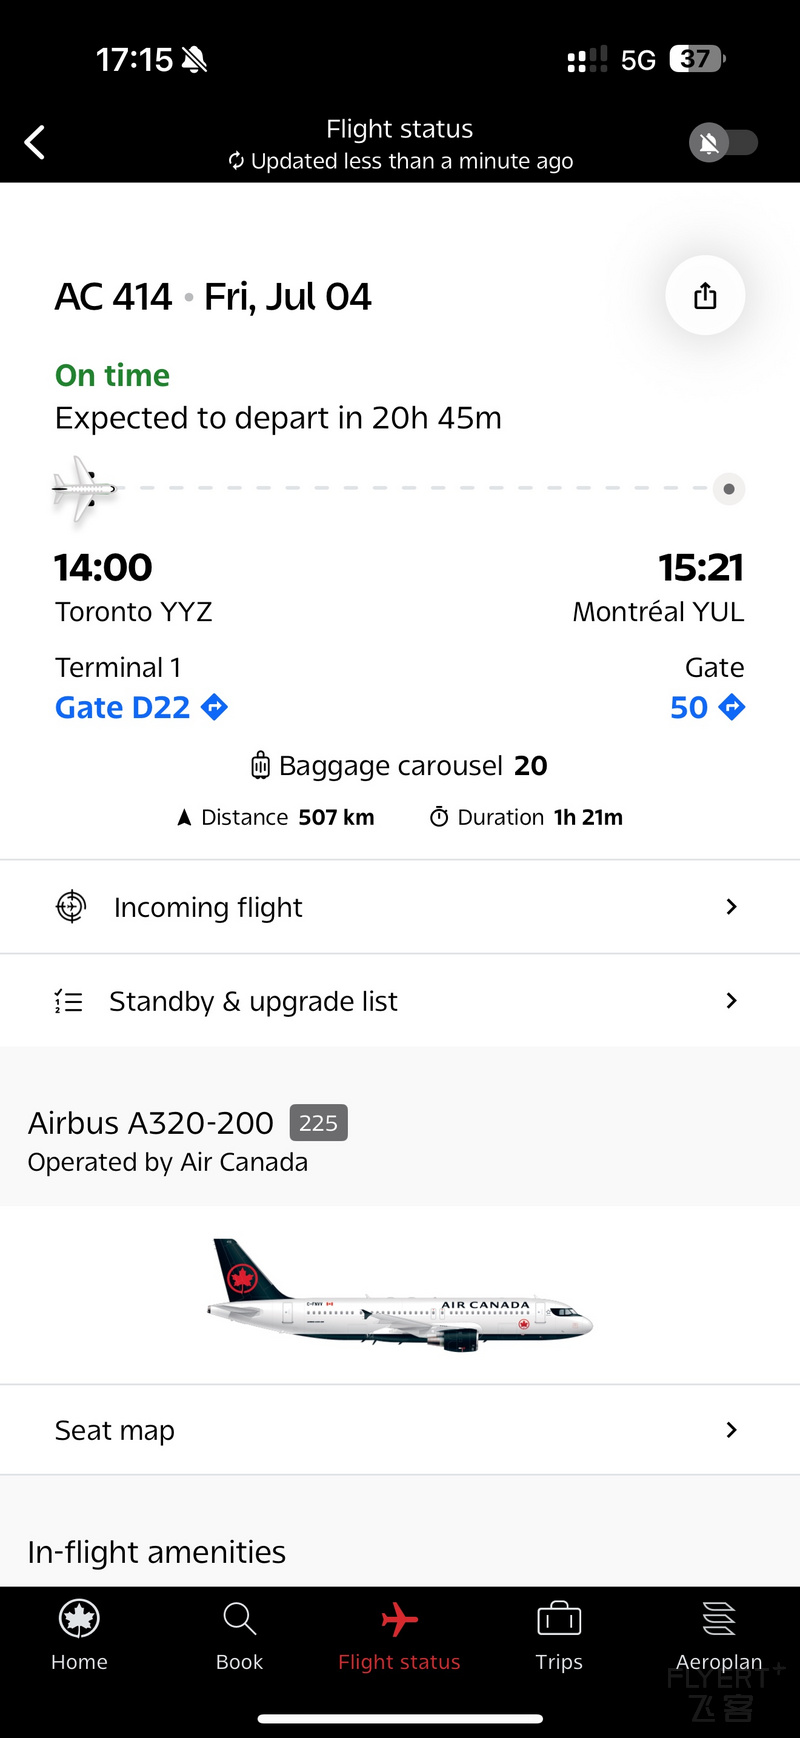800x1738 pixels.
Task: Tap the plane on the progress line
Action: [84, 488]
